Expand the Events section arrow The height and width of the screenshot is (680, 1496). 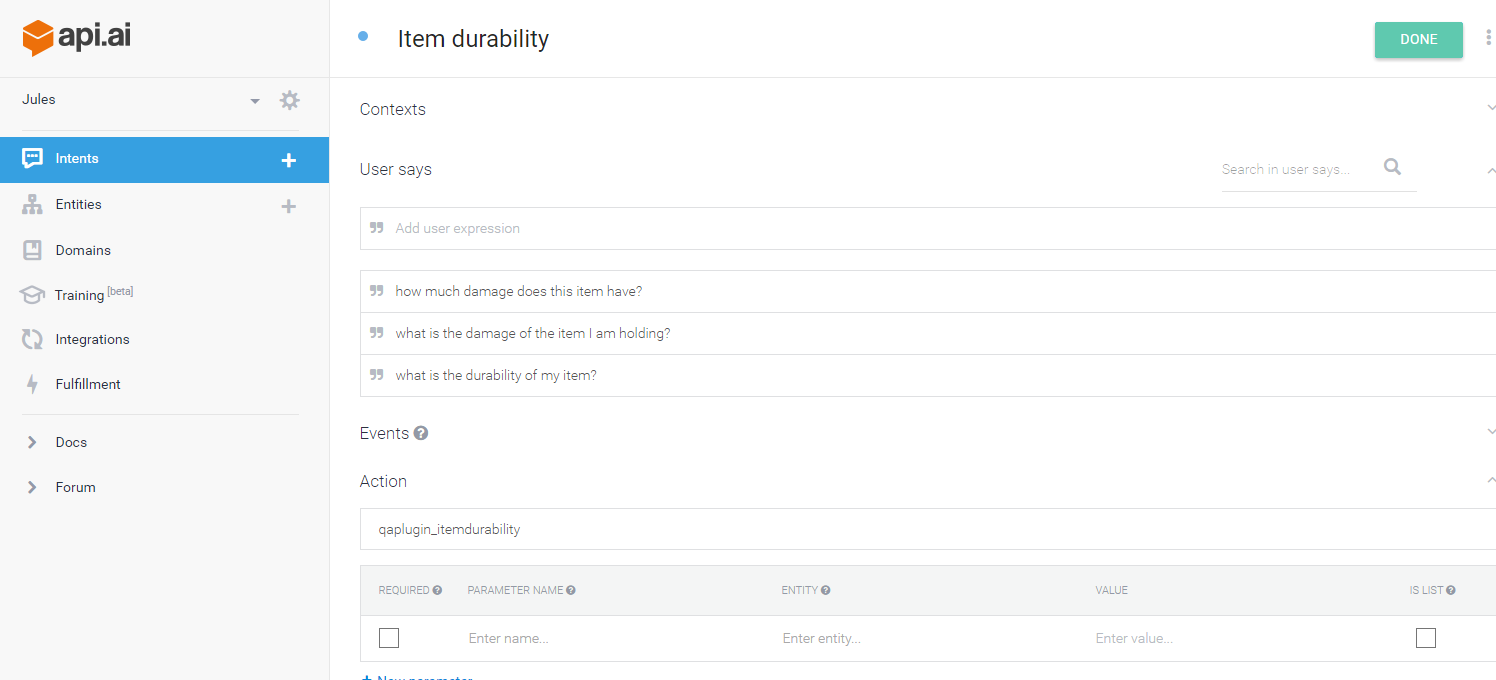pyautogui.click(x=1491, y=432)
